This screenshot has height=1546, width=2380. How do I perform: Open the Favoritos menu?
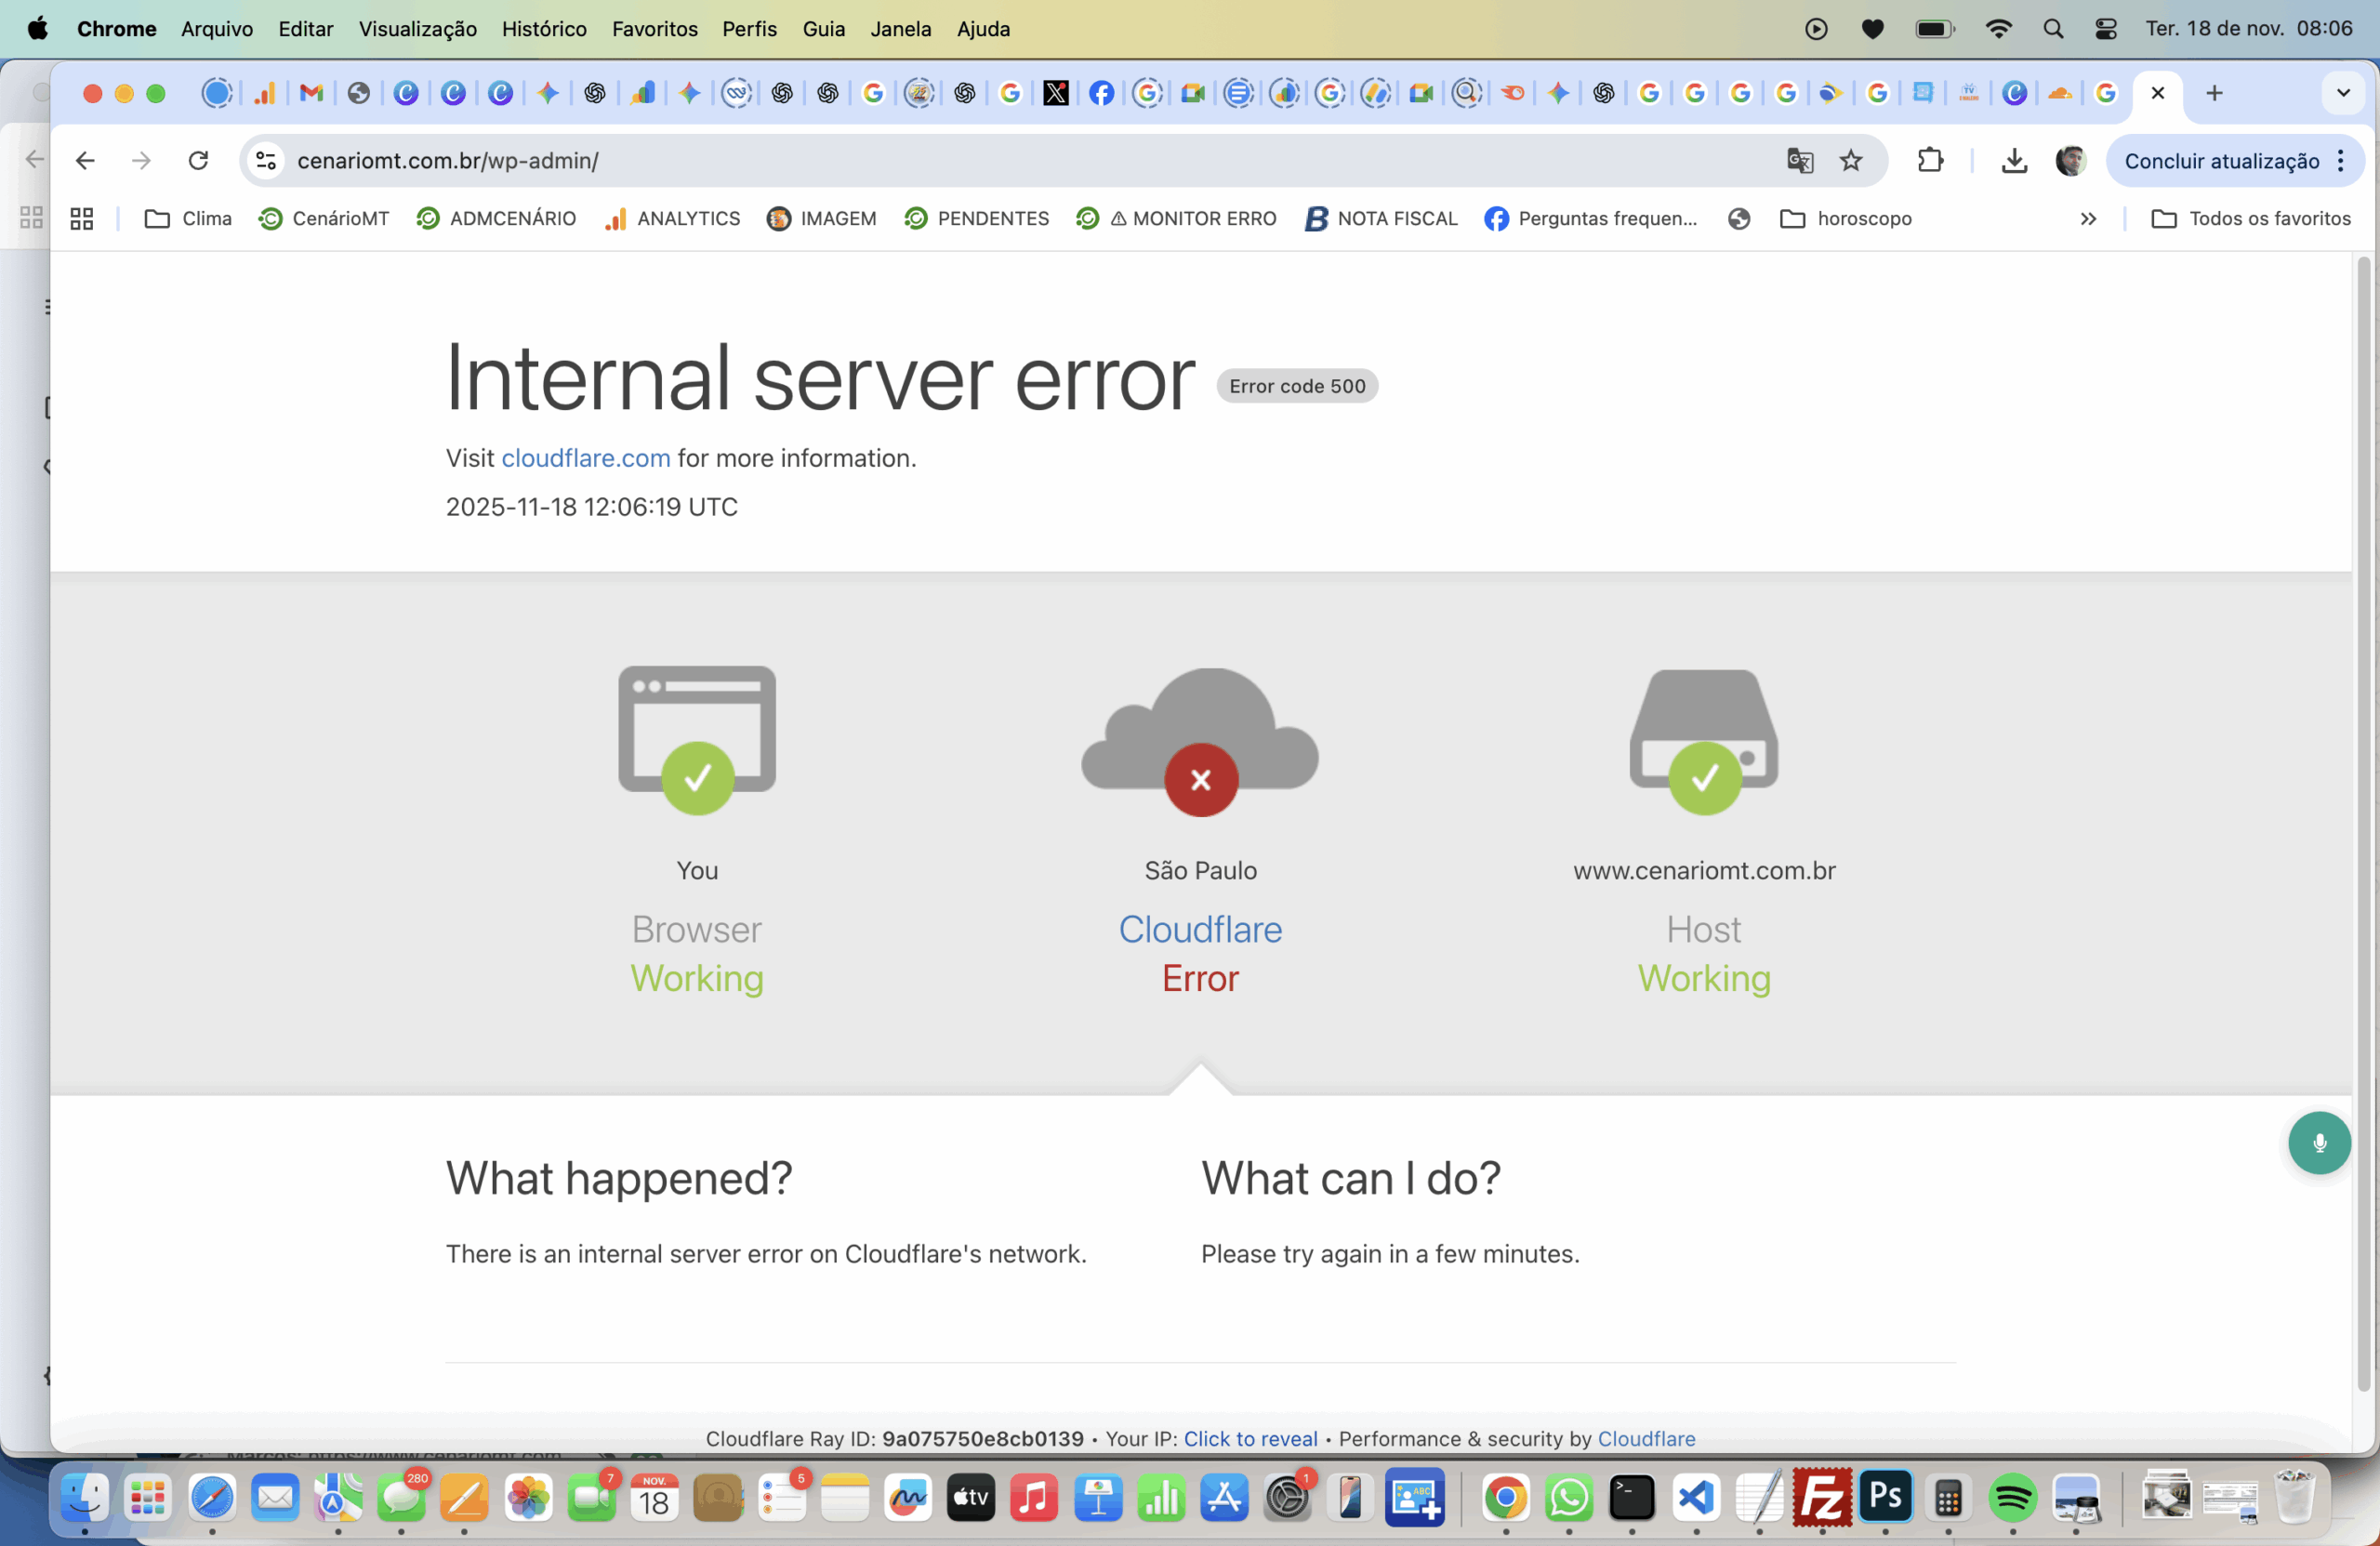pyautogui.click(x=654, y=29)
